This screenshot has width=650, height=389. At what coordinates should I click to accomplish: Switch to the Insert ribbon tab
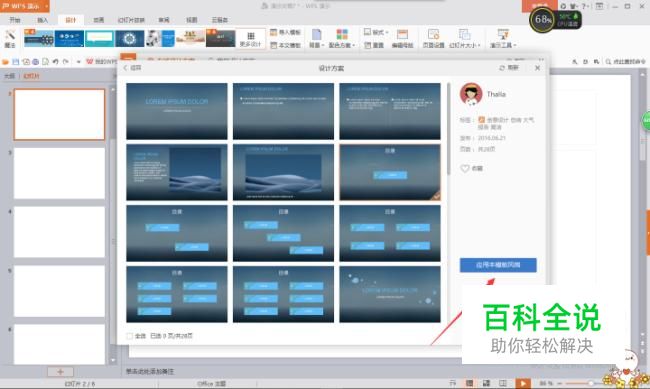pyautogui.click(x=43, y=19)
